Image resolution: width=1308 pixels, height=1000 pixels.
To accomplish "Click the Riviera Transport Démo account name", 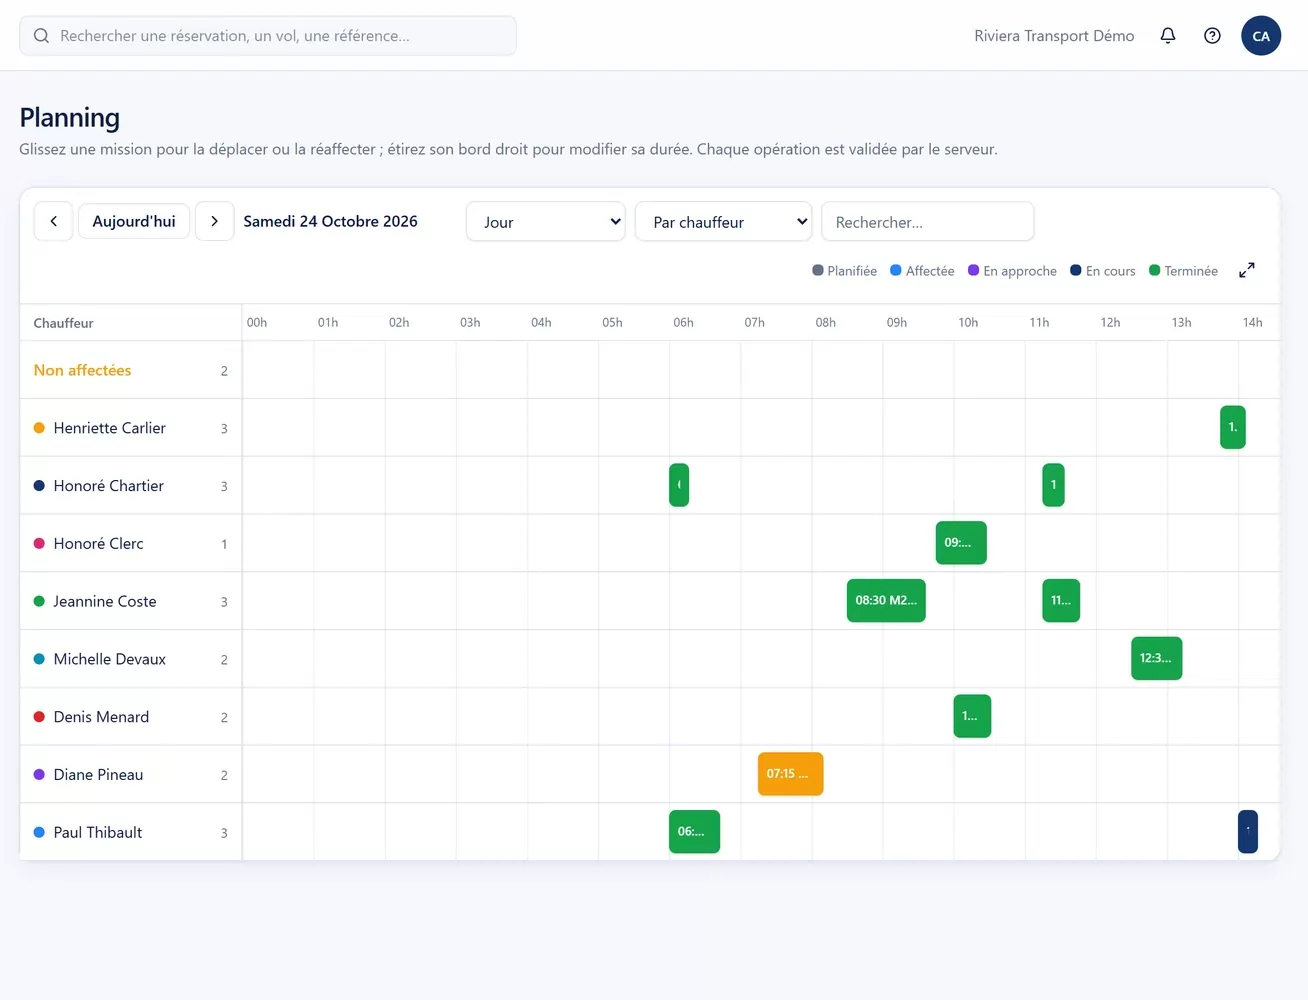I will click(x=1054, y=36).
